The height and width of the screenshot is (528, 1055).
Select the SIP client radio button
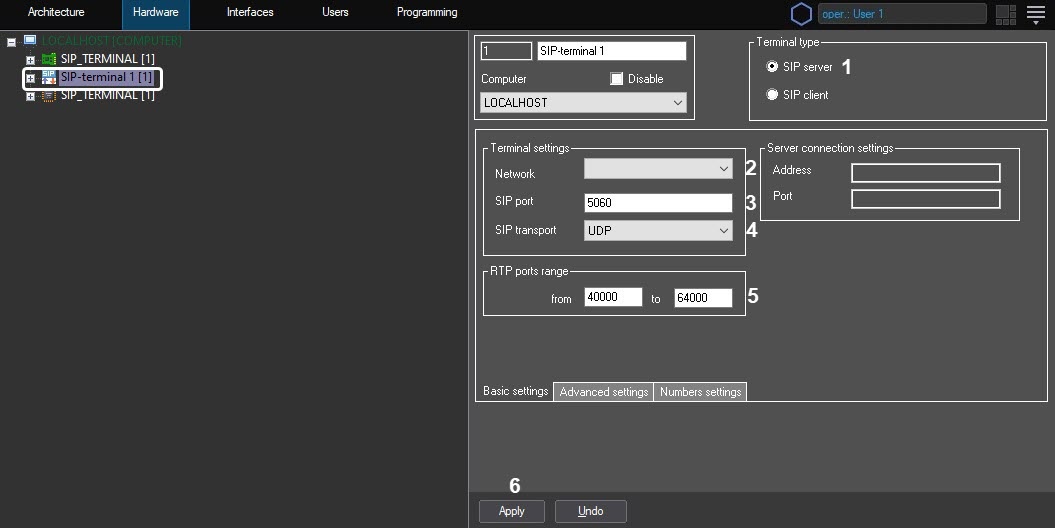click(772, 95)
